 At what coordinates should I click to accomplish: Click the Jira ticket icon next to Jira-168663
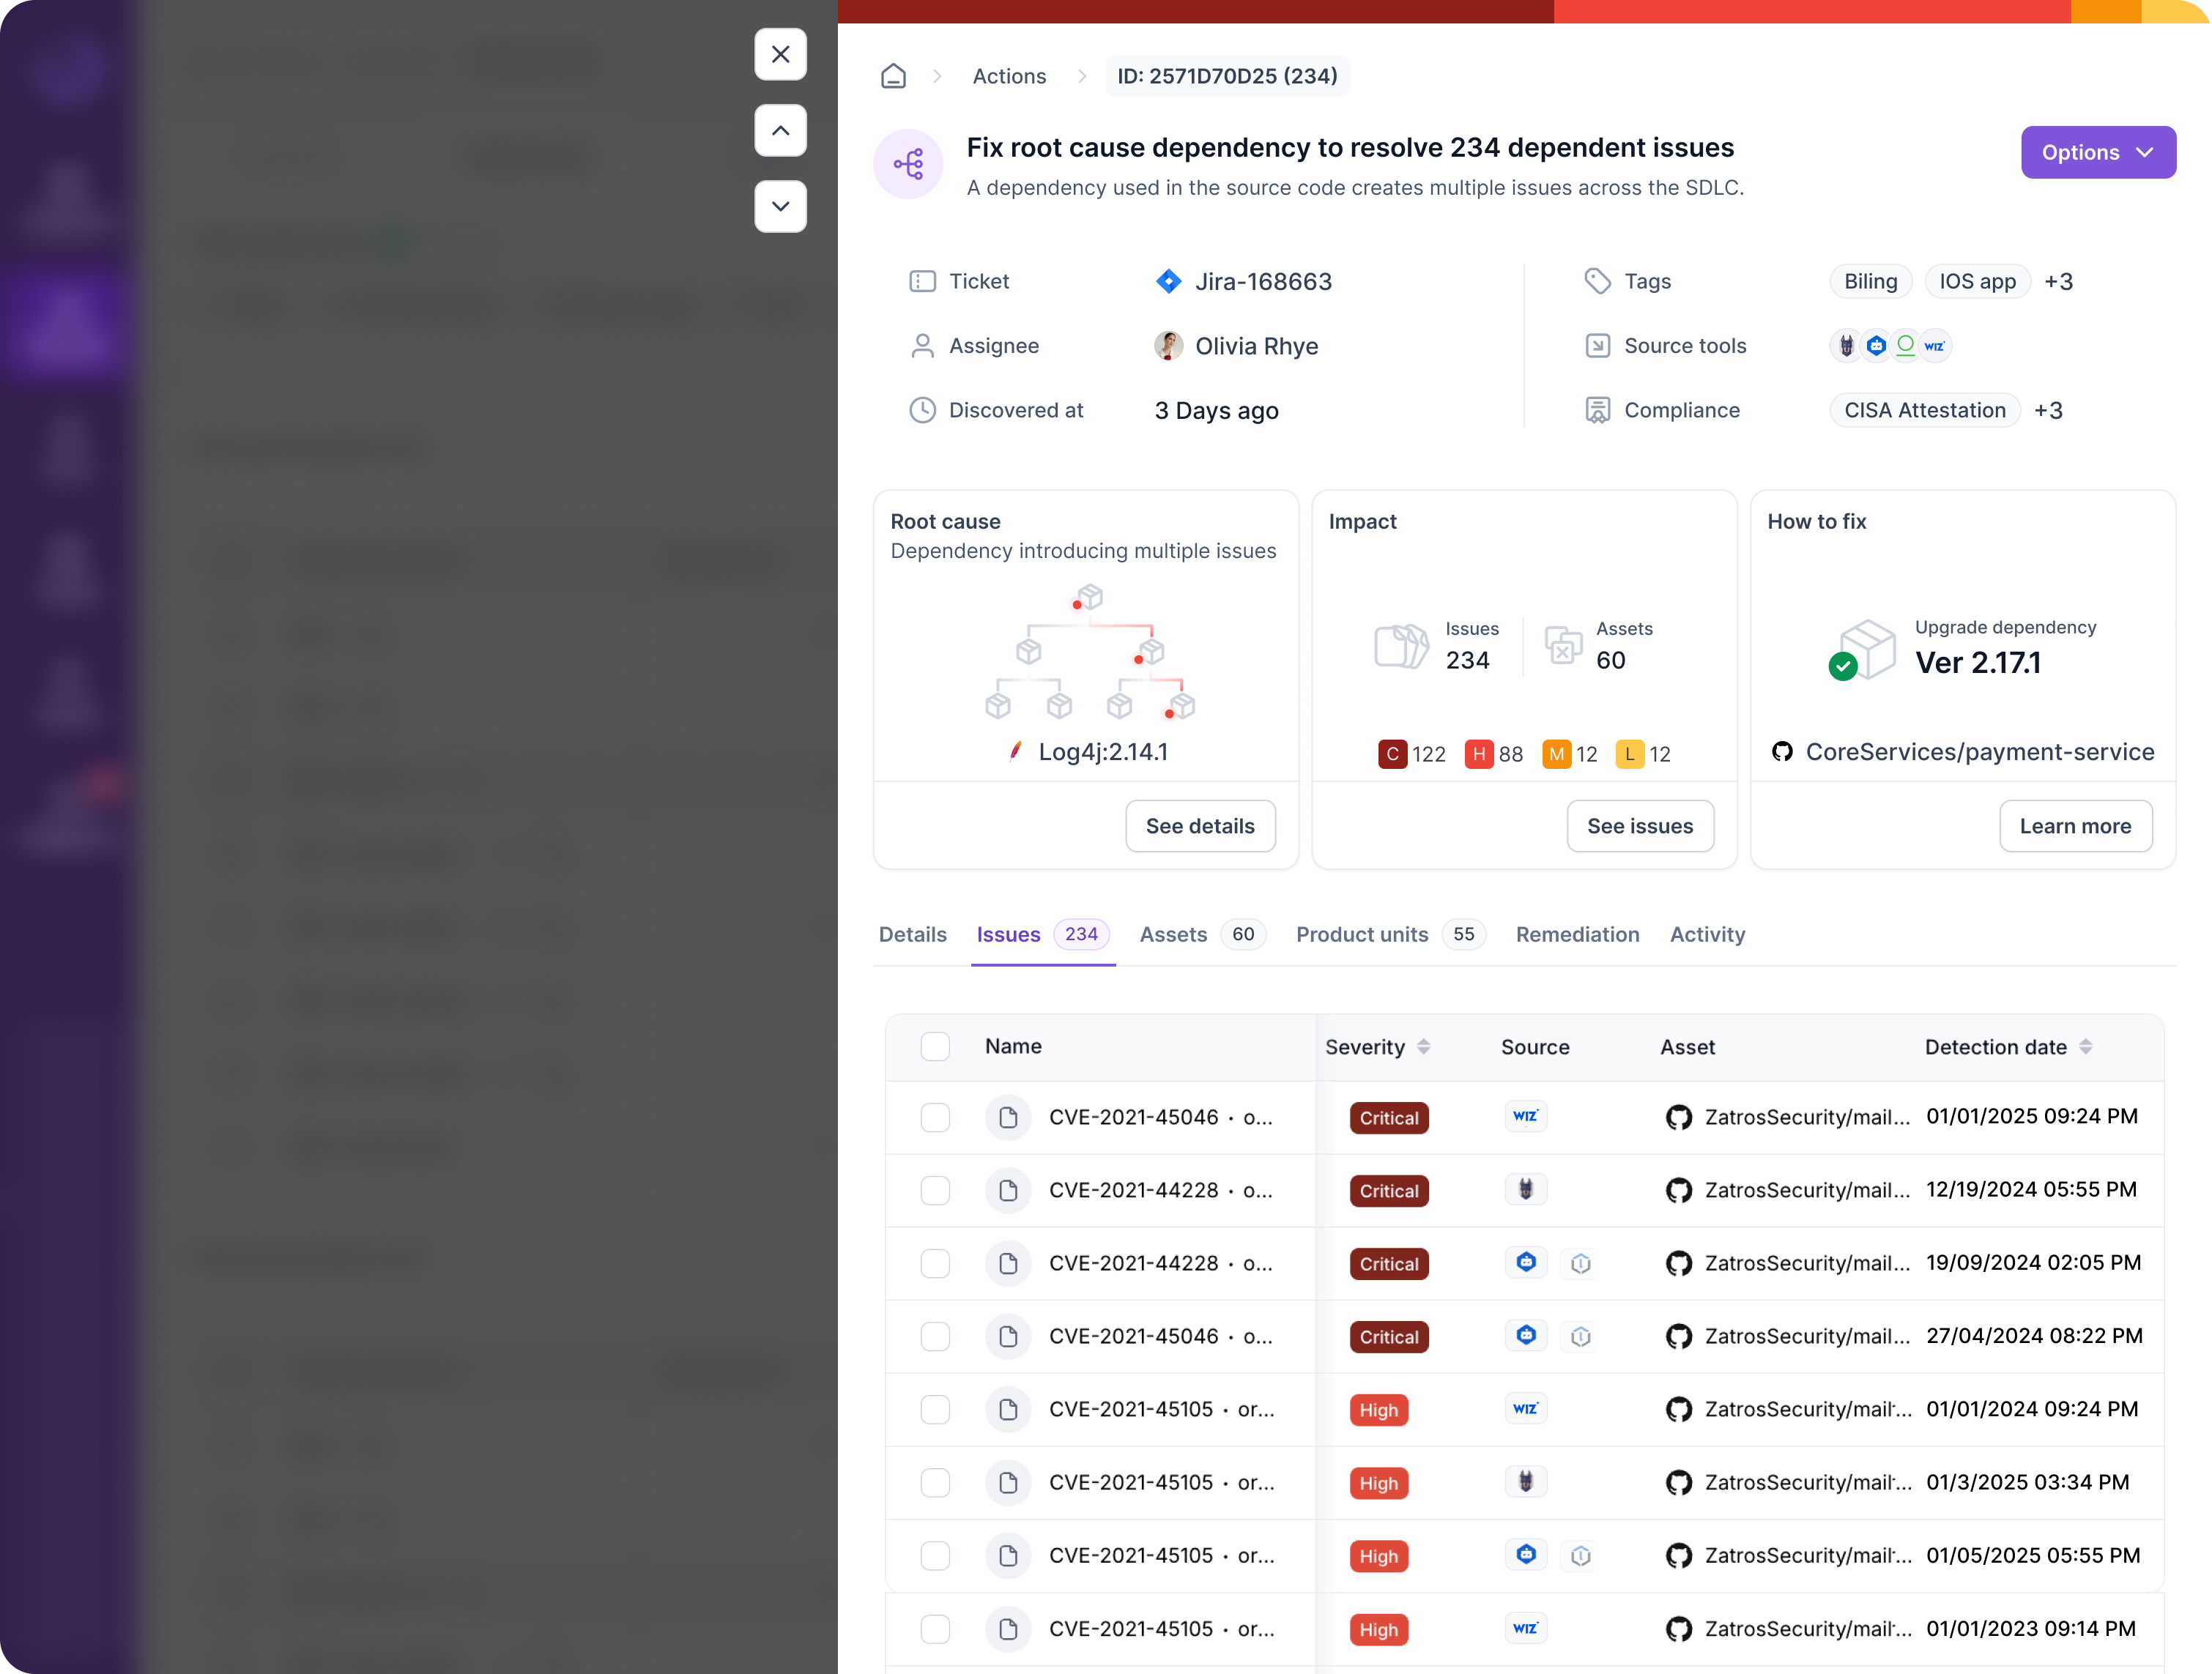pos(1166,281)
